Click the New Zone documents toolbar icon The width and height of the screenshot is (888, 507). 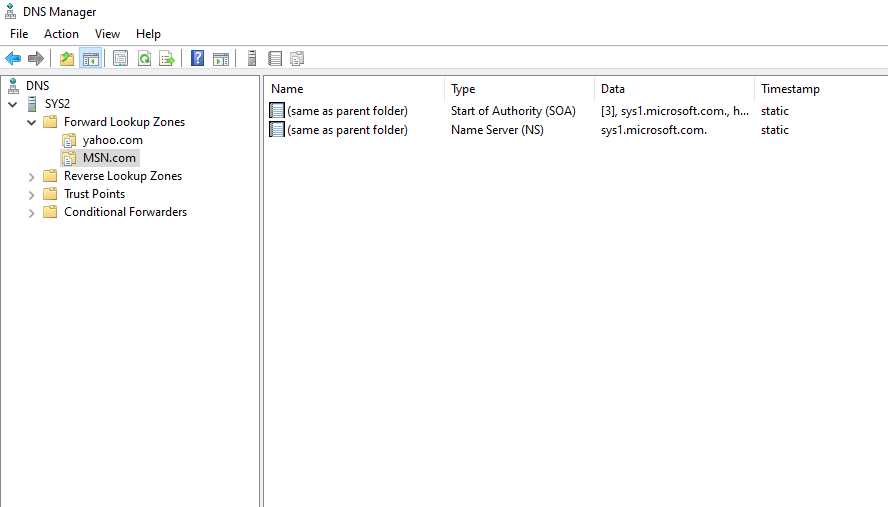(297, 58)
